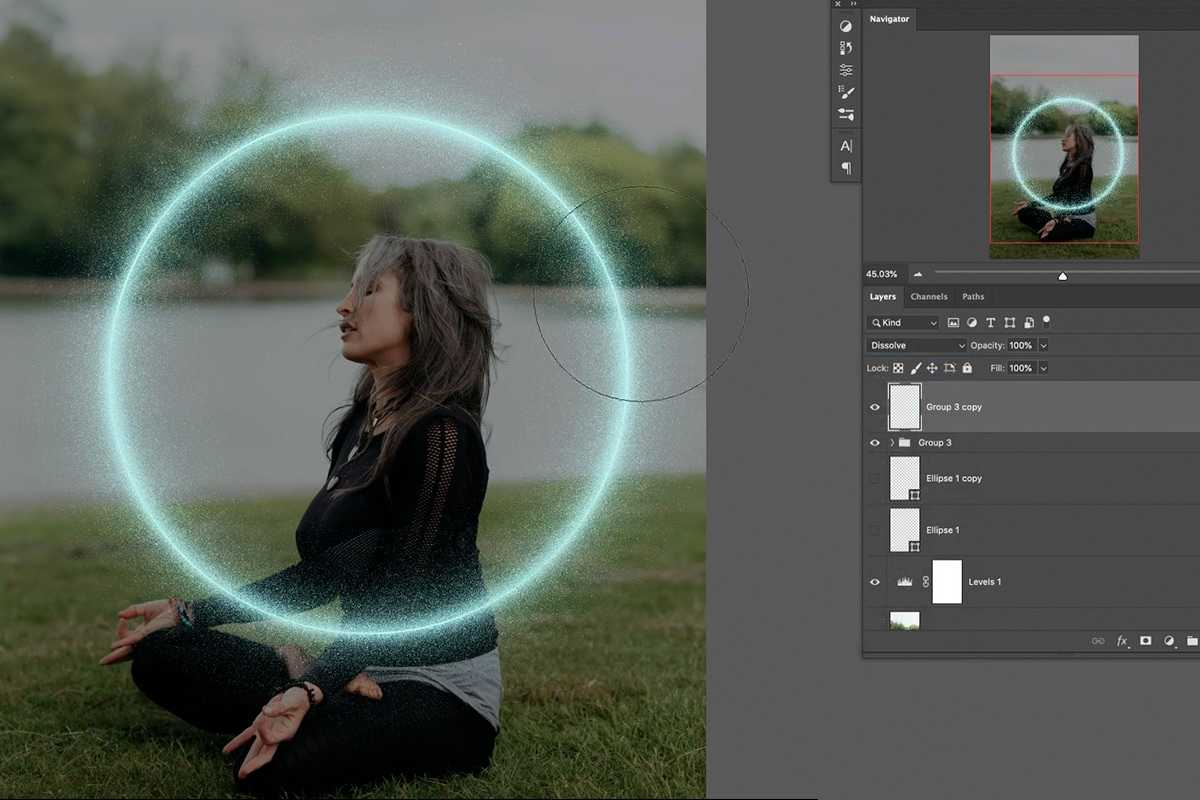Click the lock transparent pixels icon

coord(898,368)
